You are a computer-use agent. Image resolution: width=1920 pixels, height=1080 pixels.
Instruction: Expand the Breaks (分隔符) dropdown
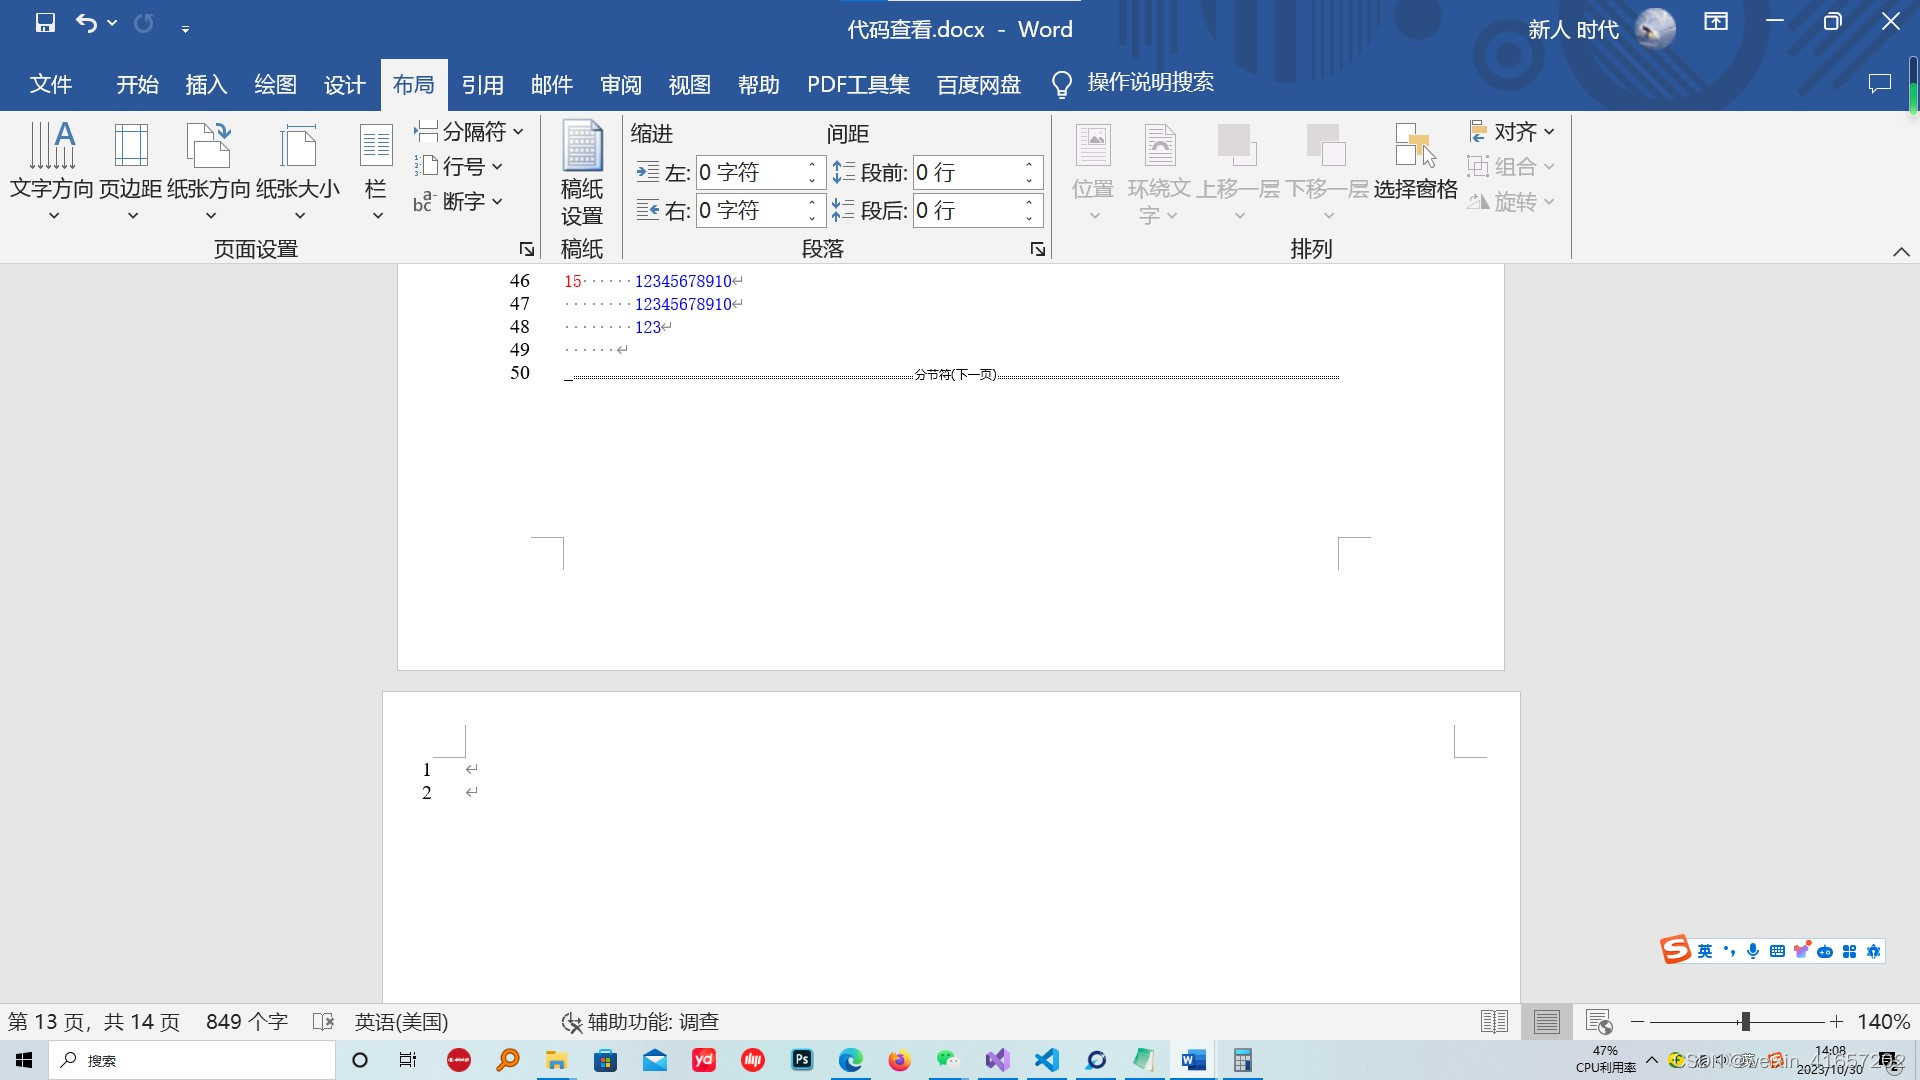coord(470,132)
